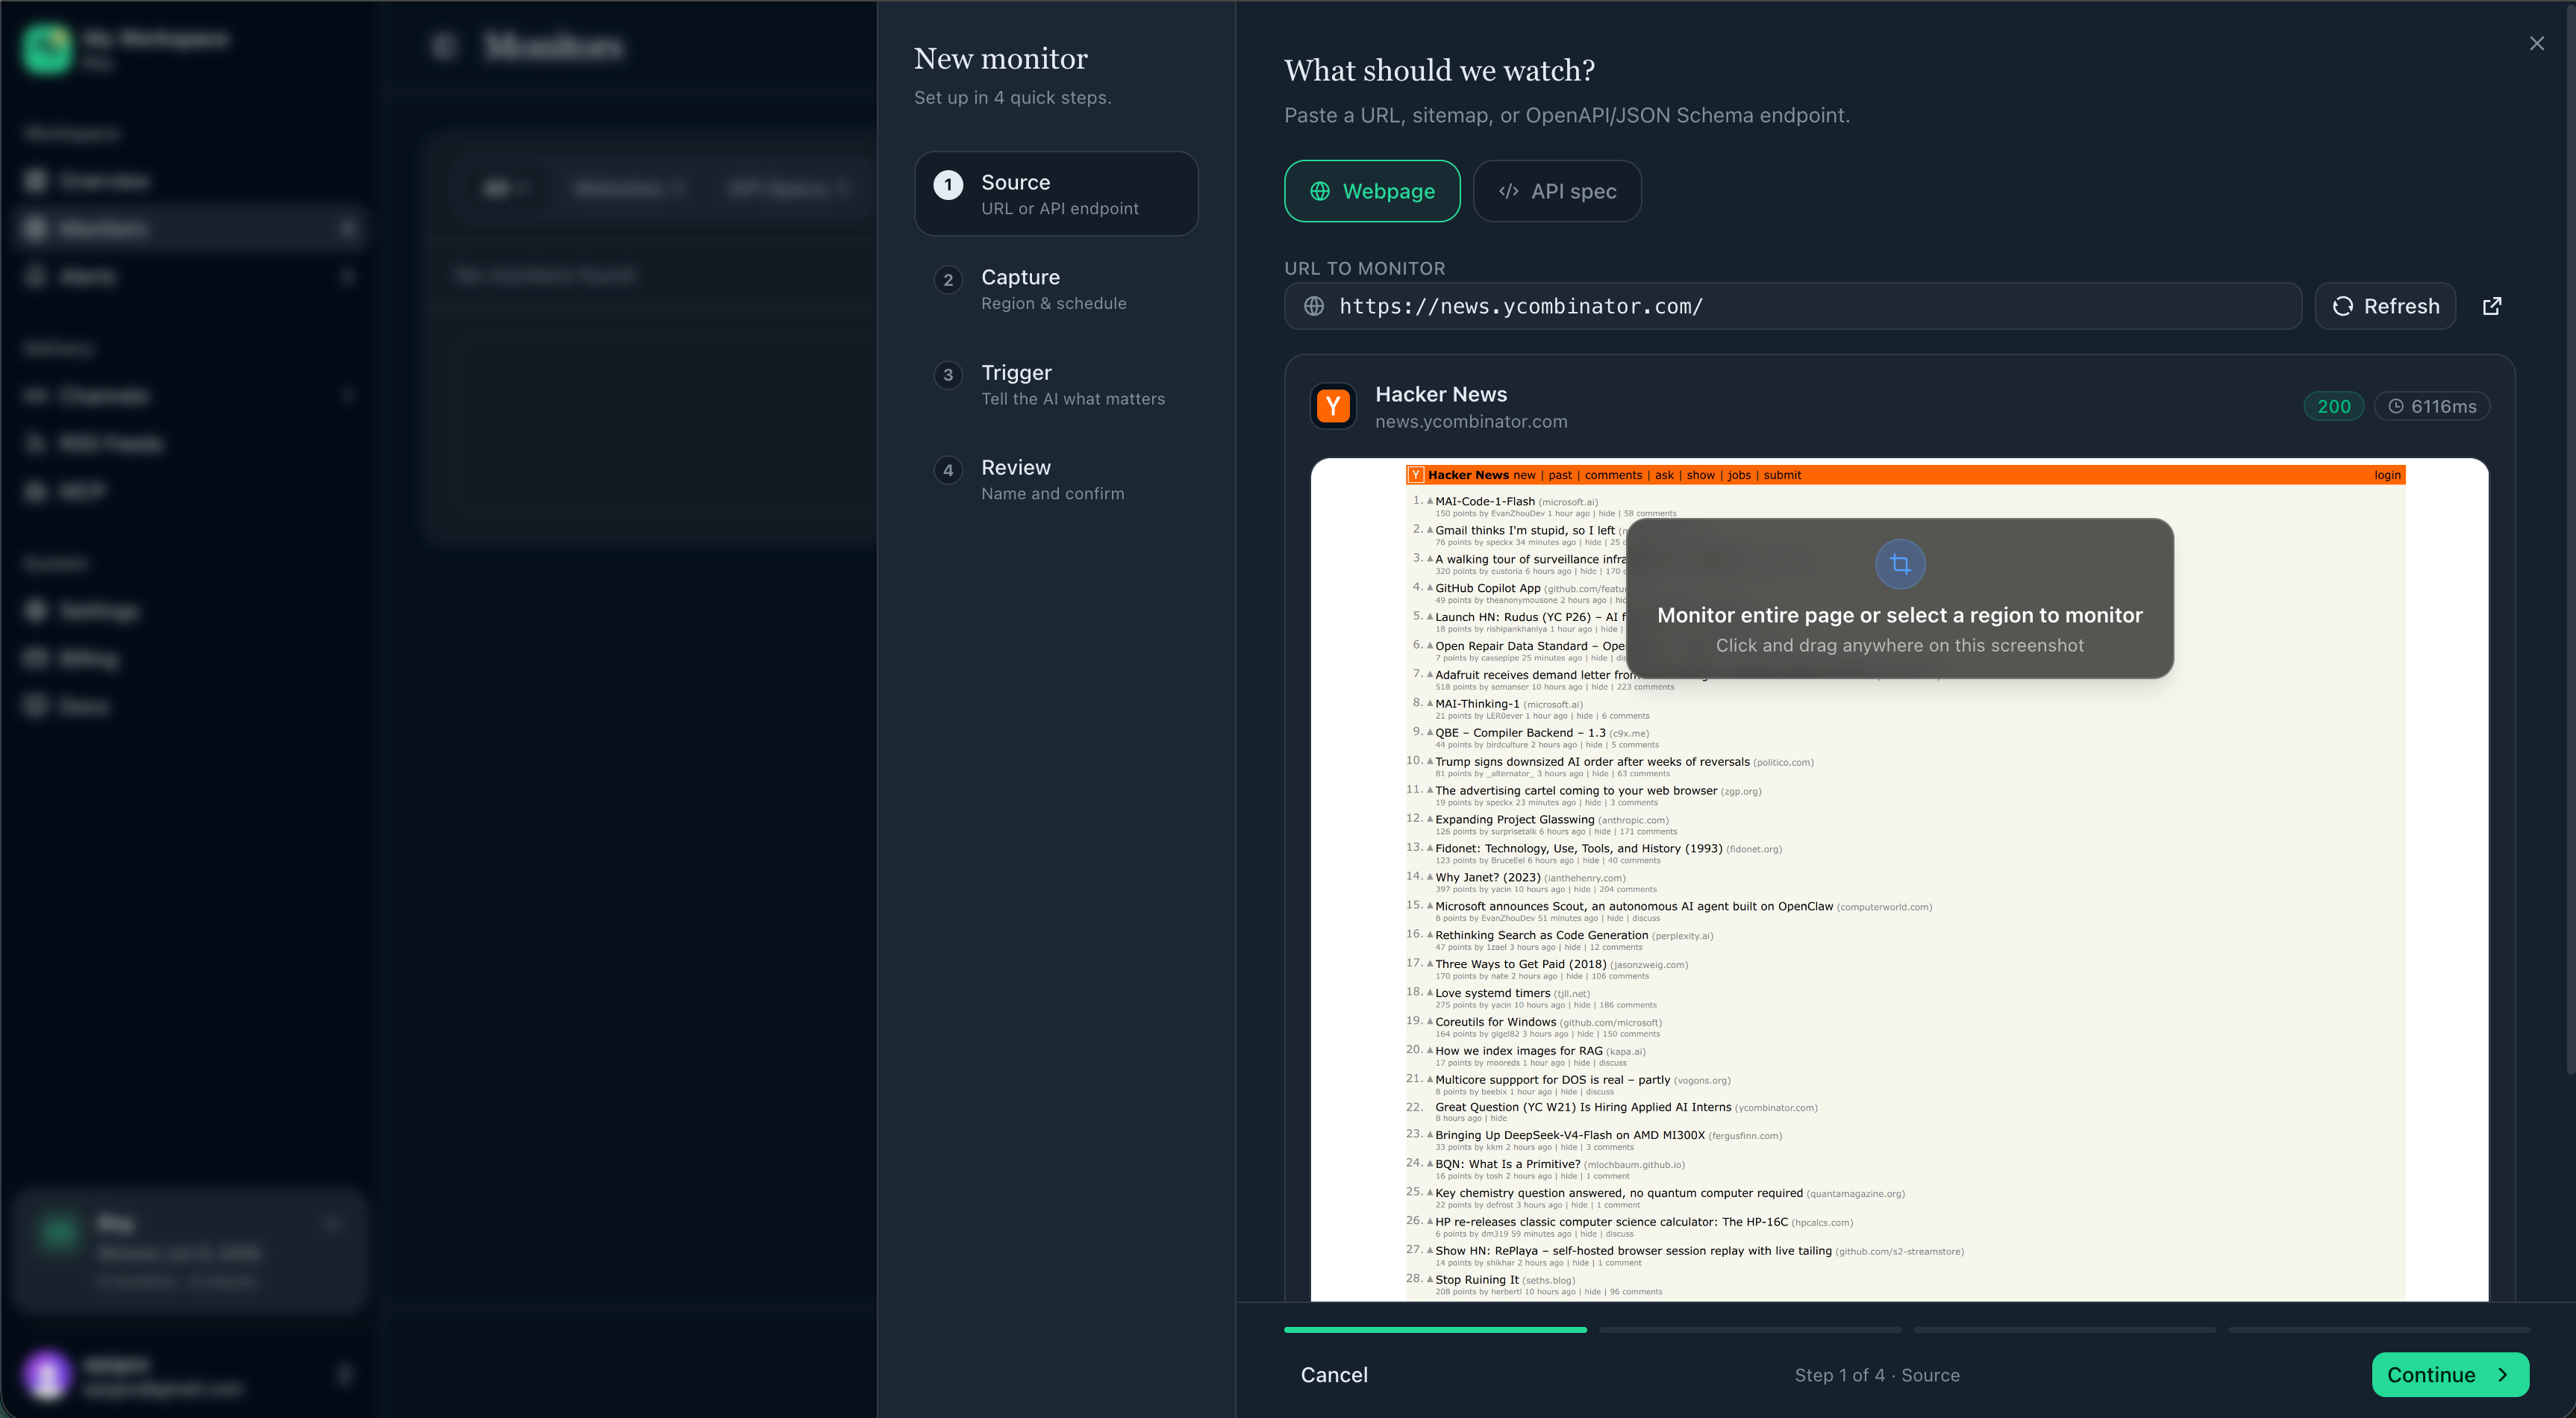Click 'past' link in preview header
2576x1418 pixels.
point(1560,476)
